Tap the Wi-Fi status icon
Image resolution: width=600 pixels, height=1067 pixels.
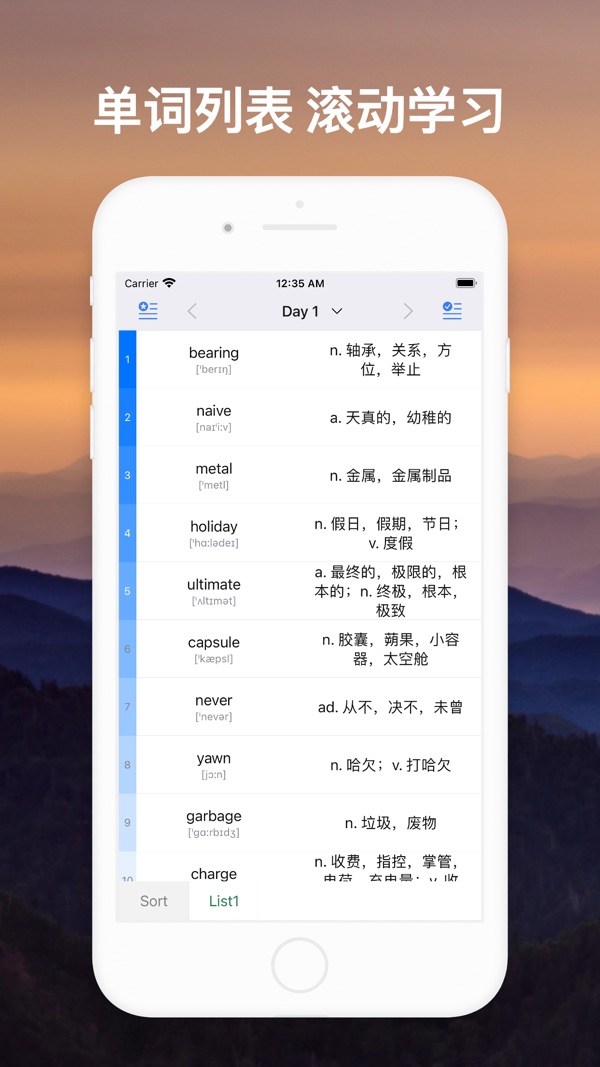click(169, 283)
